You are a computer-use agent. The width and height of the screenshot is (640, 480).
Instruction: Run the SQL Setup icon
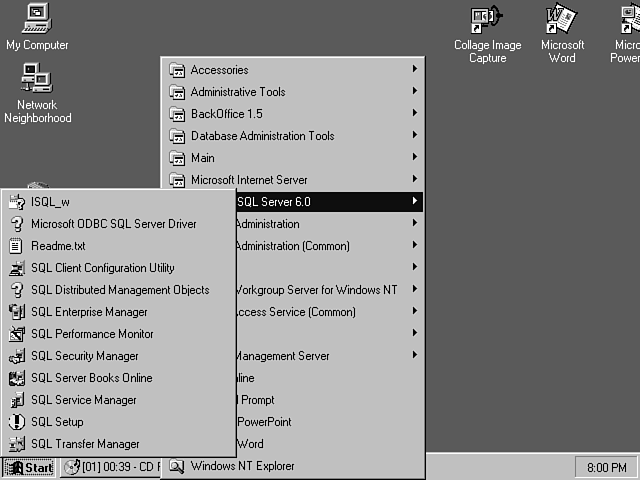coord(16,422)
